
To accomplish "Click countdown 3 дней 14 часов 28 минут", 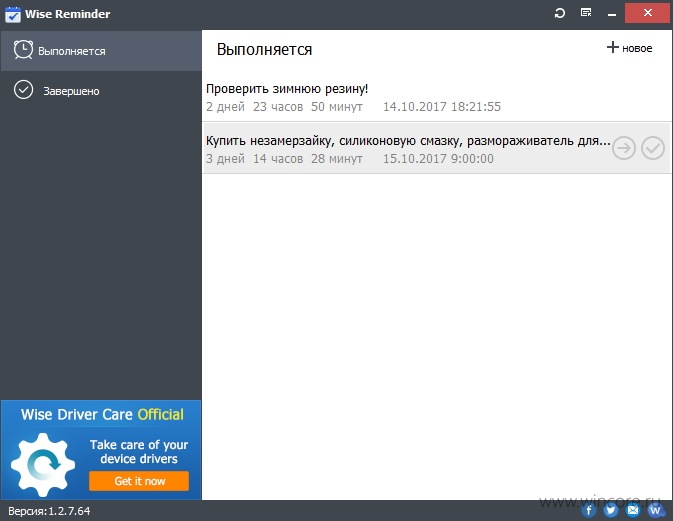I will tap(284, 159).
